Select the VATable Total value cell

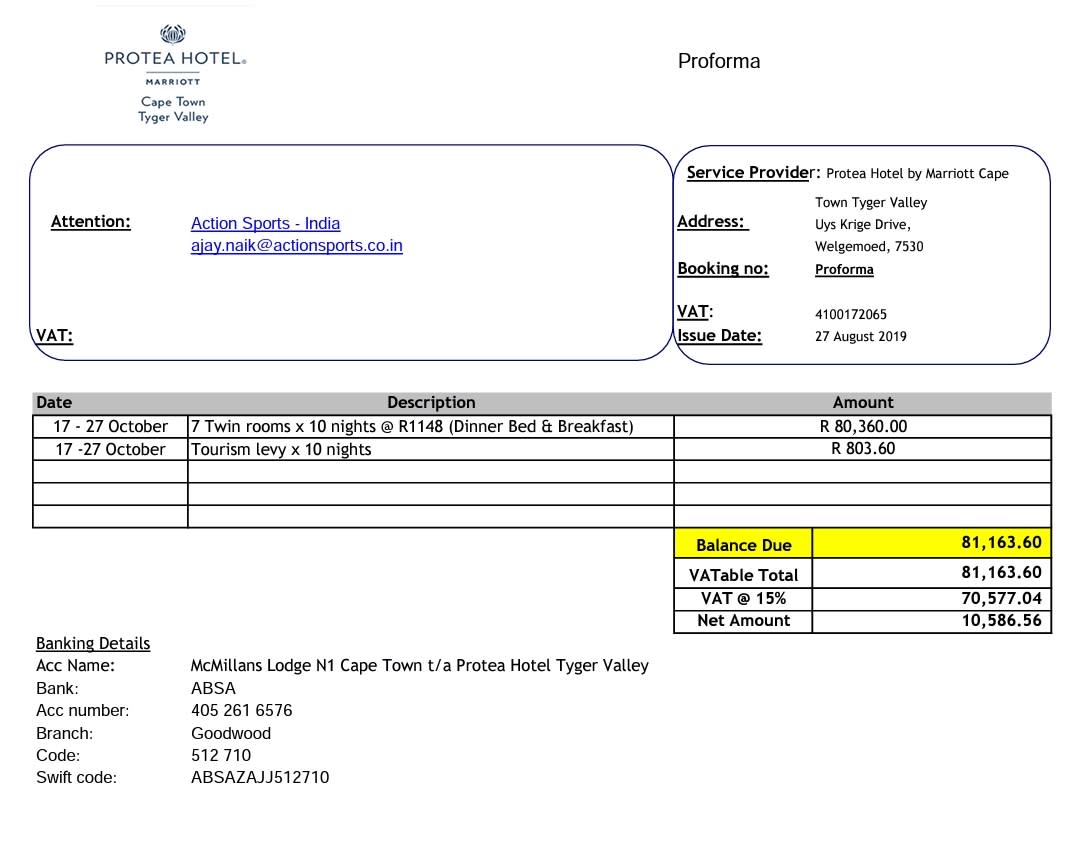(932, 573)
